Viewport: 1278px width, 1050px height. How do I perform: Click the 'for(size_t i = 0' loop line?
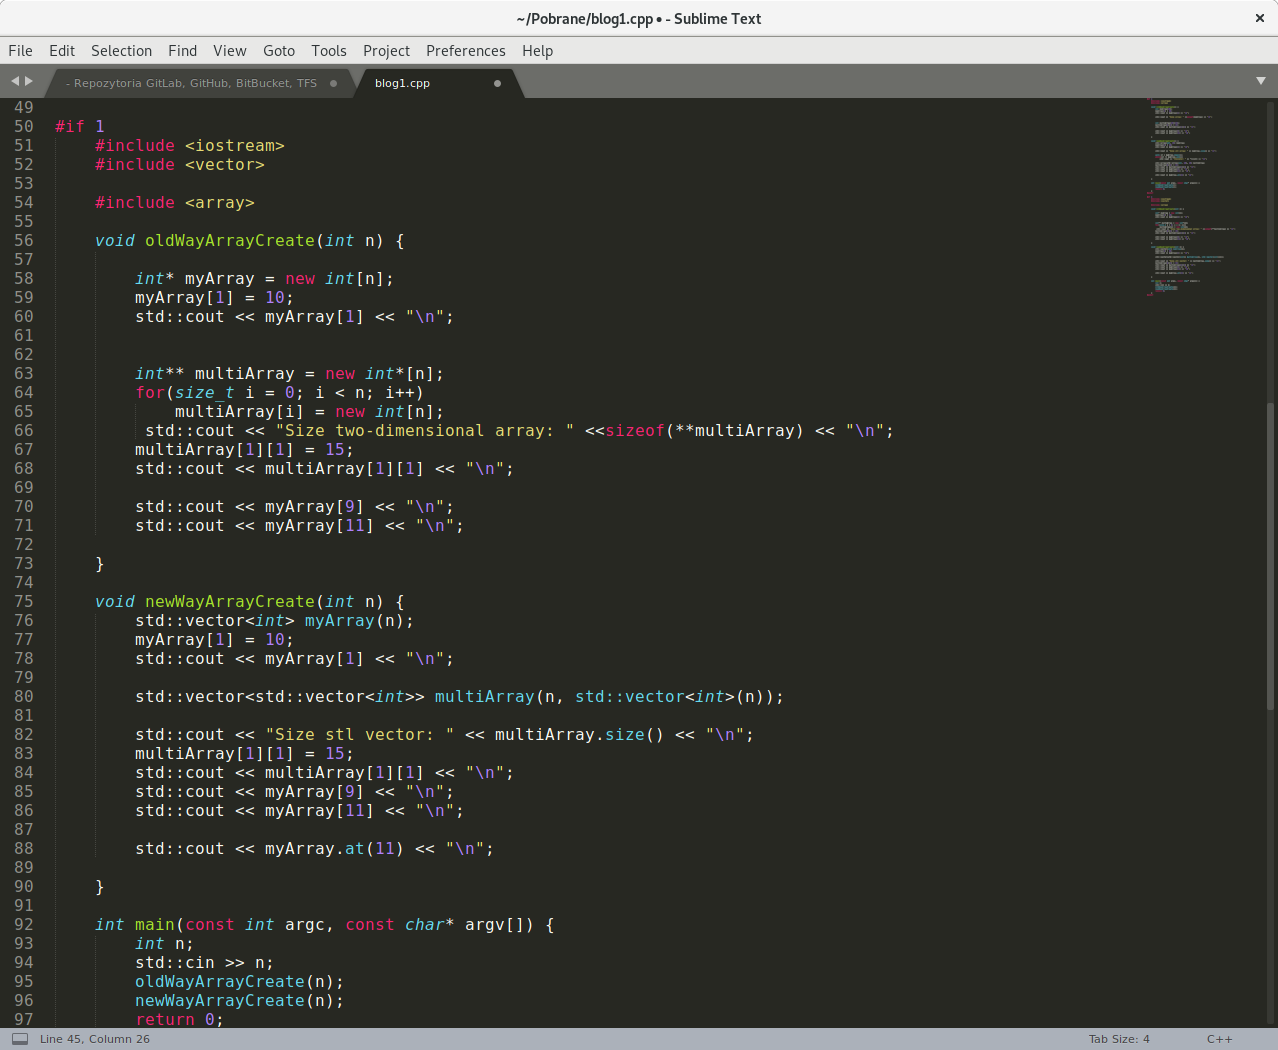click(x=280, y=392)
